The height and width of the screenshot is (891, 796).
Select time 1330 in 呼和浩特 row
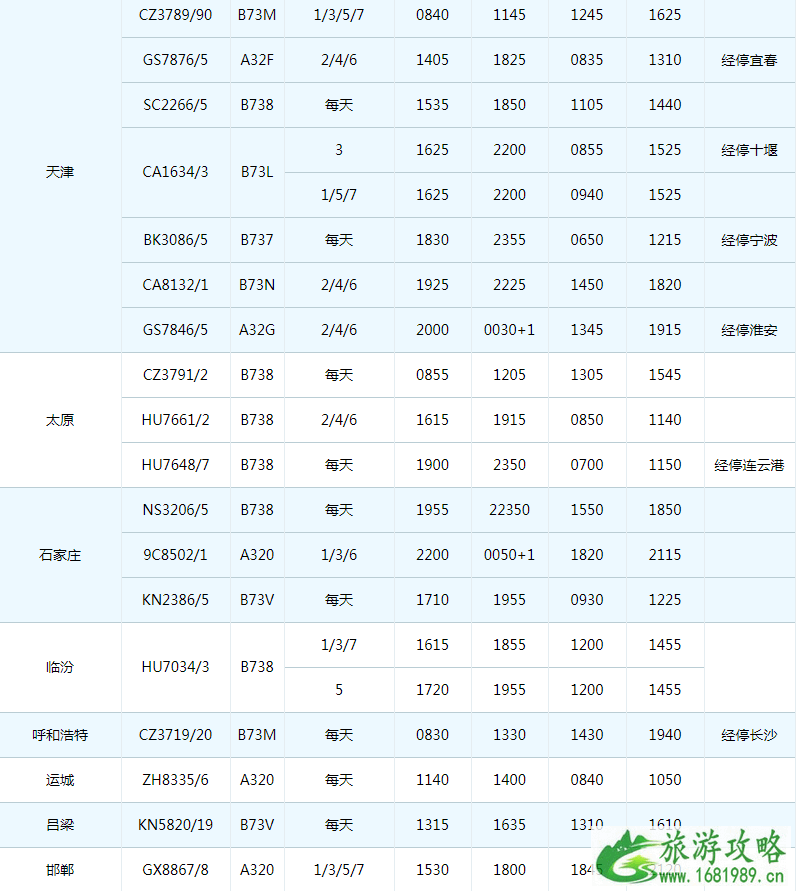coord(509,735)
